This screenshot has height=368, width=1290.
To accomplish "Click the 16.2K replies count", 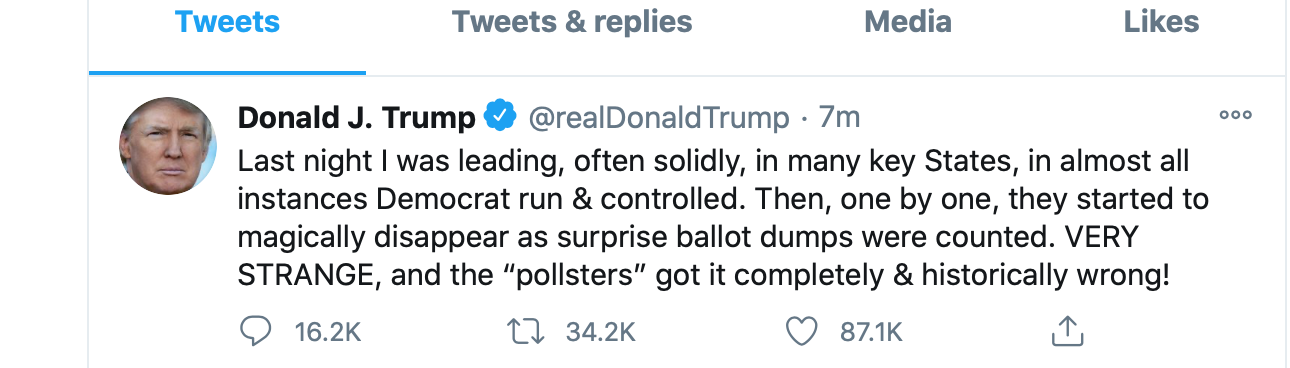I will point(328,332).
